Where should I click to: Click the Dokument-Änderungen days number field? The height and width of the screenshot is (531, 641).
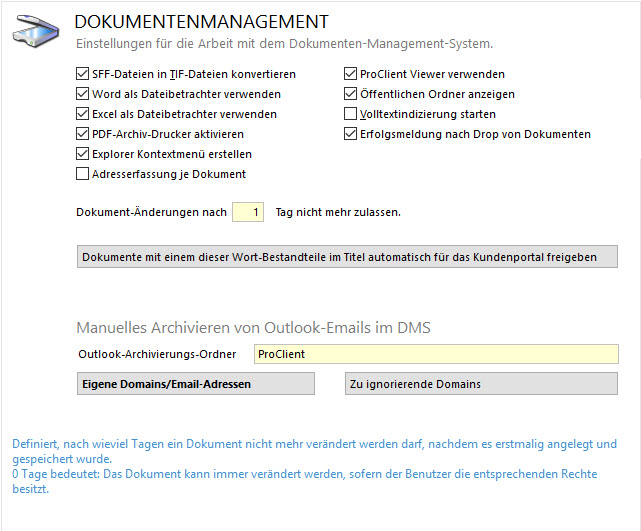click(248, 212)
